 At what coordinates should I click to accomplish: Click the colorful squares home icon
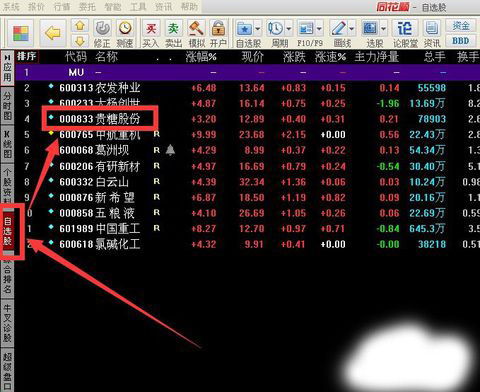pos(21,33)
